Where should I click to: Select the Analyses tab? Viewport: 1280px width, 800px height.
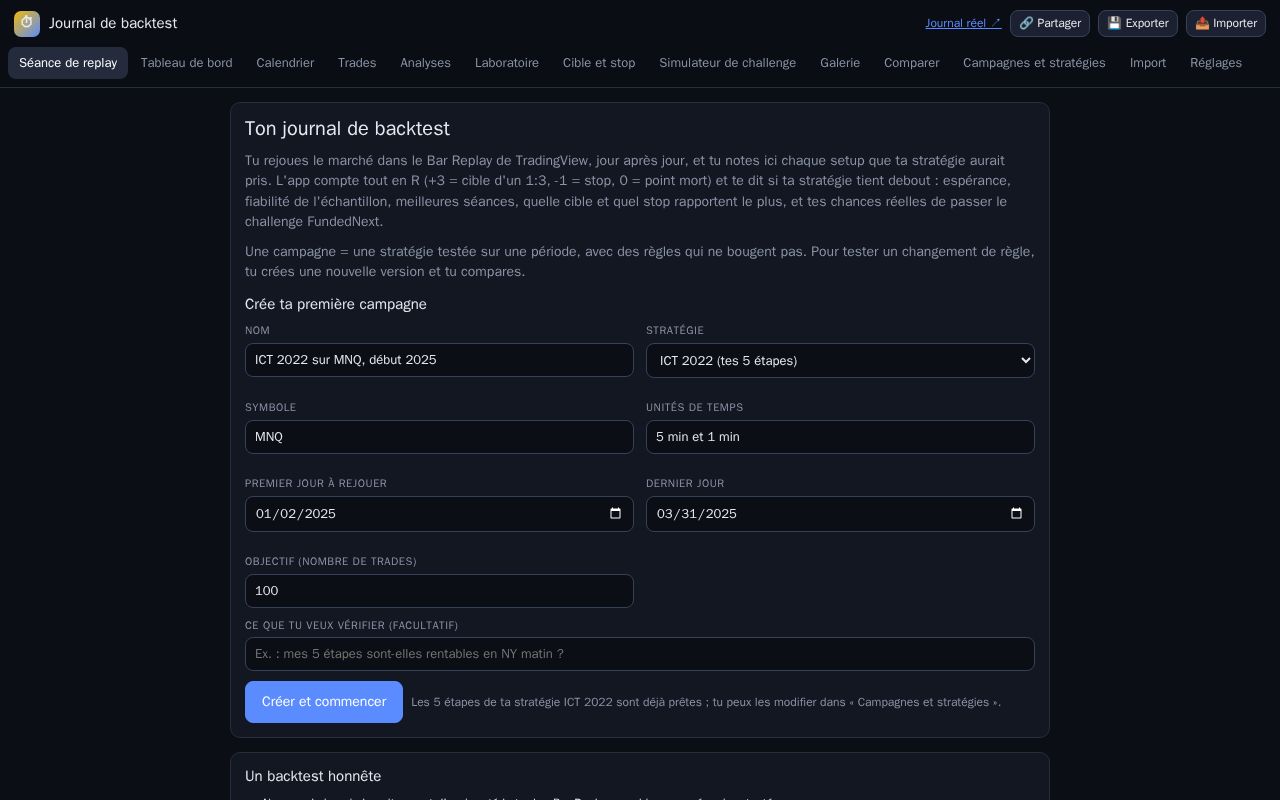point(425,63)
